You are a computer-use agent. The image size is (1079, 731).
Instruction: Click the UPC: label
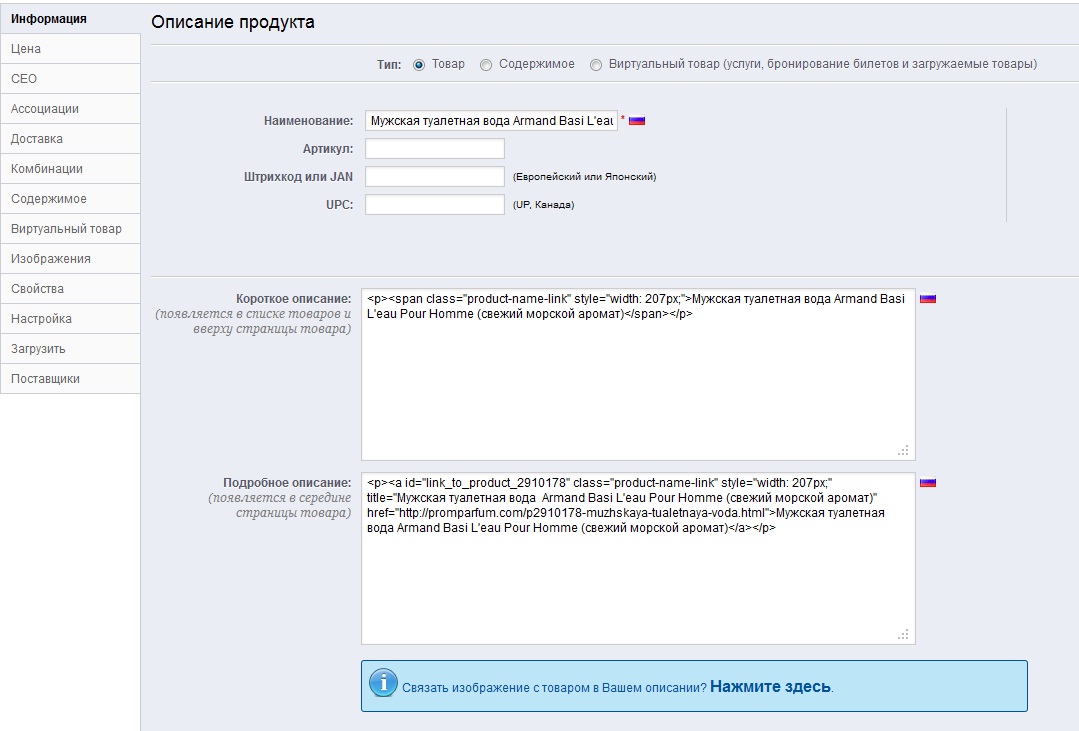tap(339, 204)
